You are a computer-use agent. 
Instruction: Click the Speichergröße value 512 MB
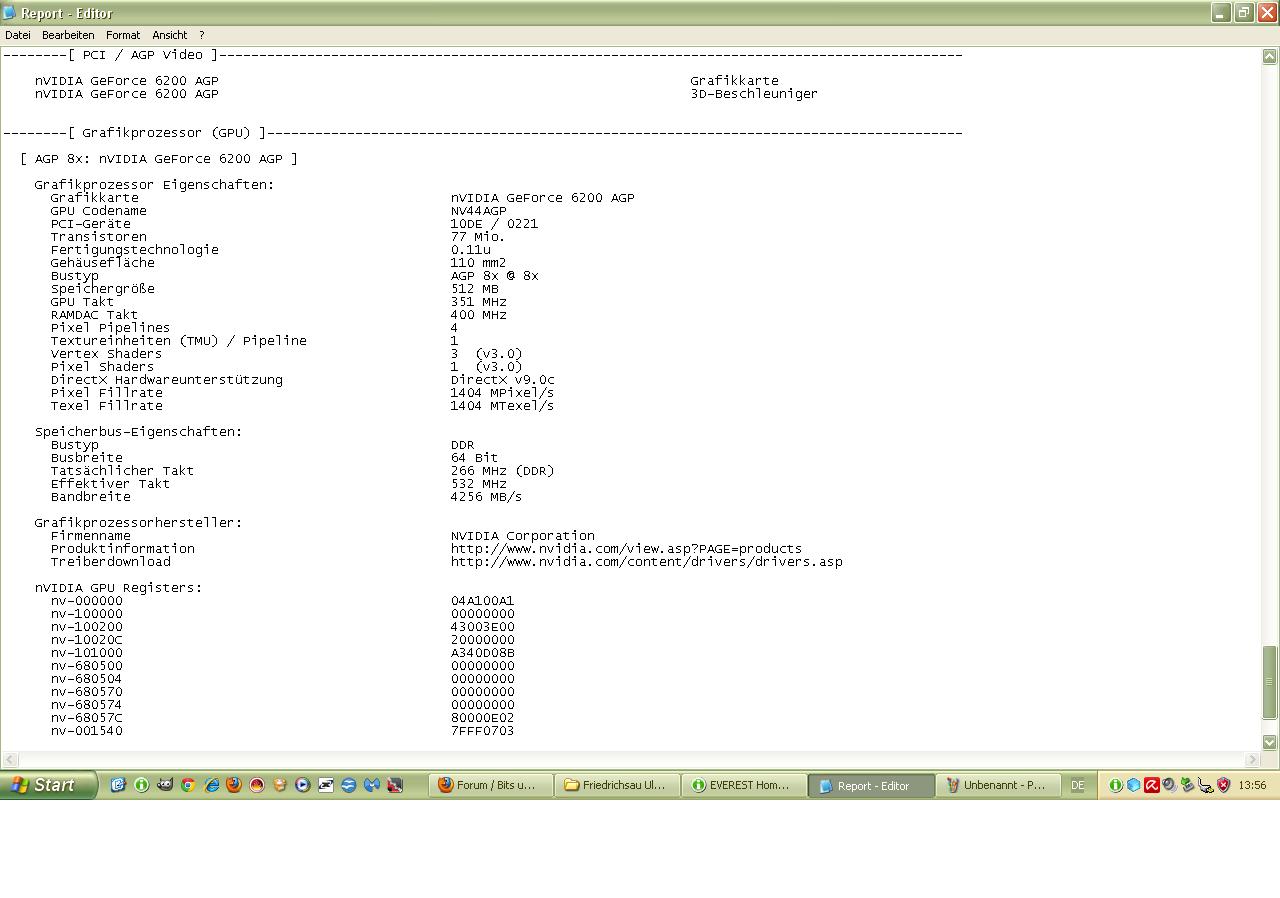click(x=474, y=289)
